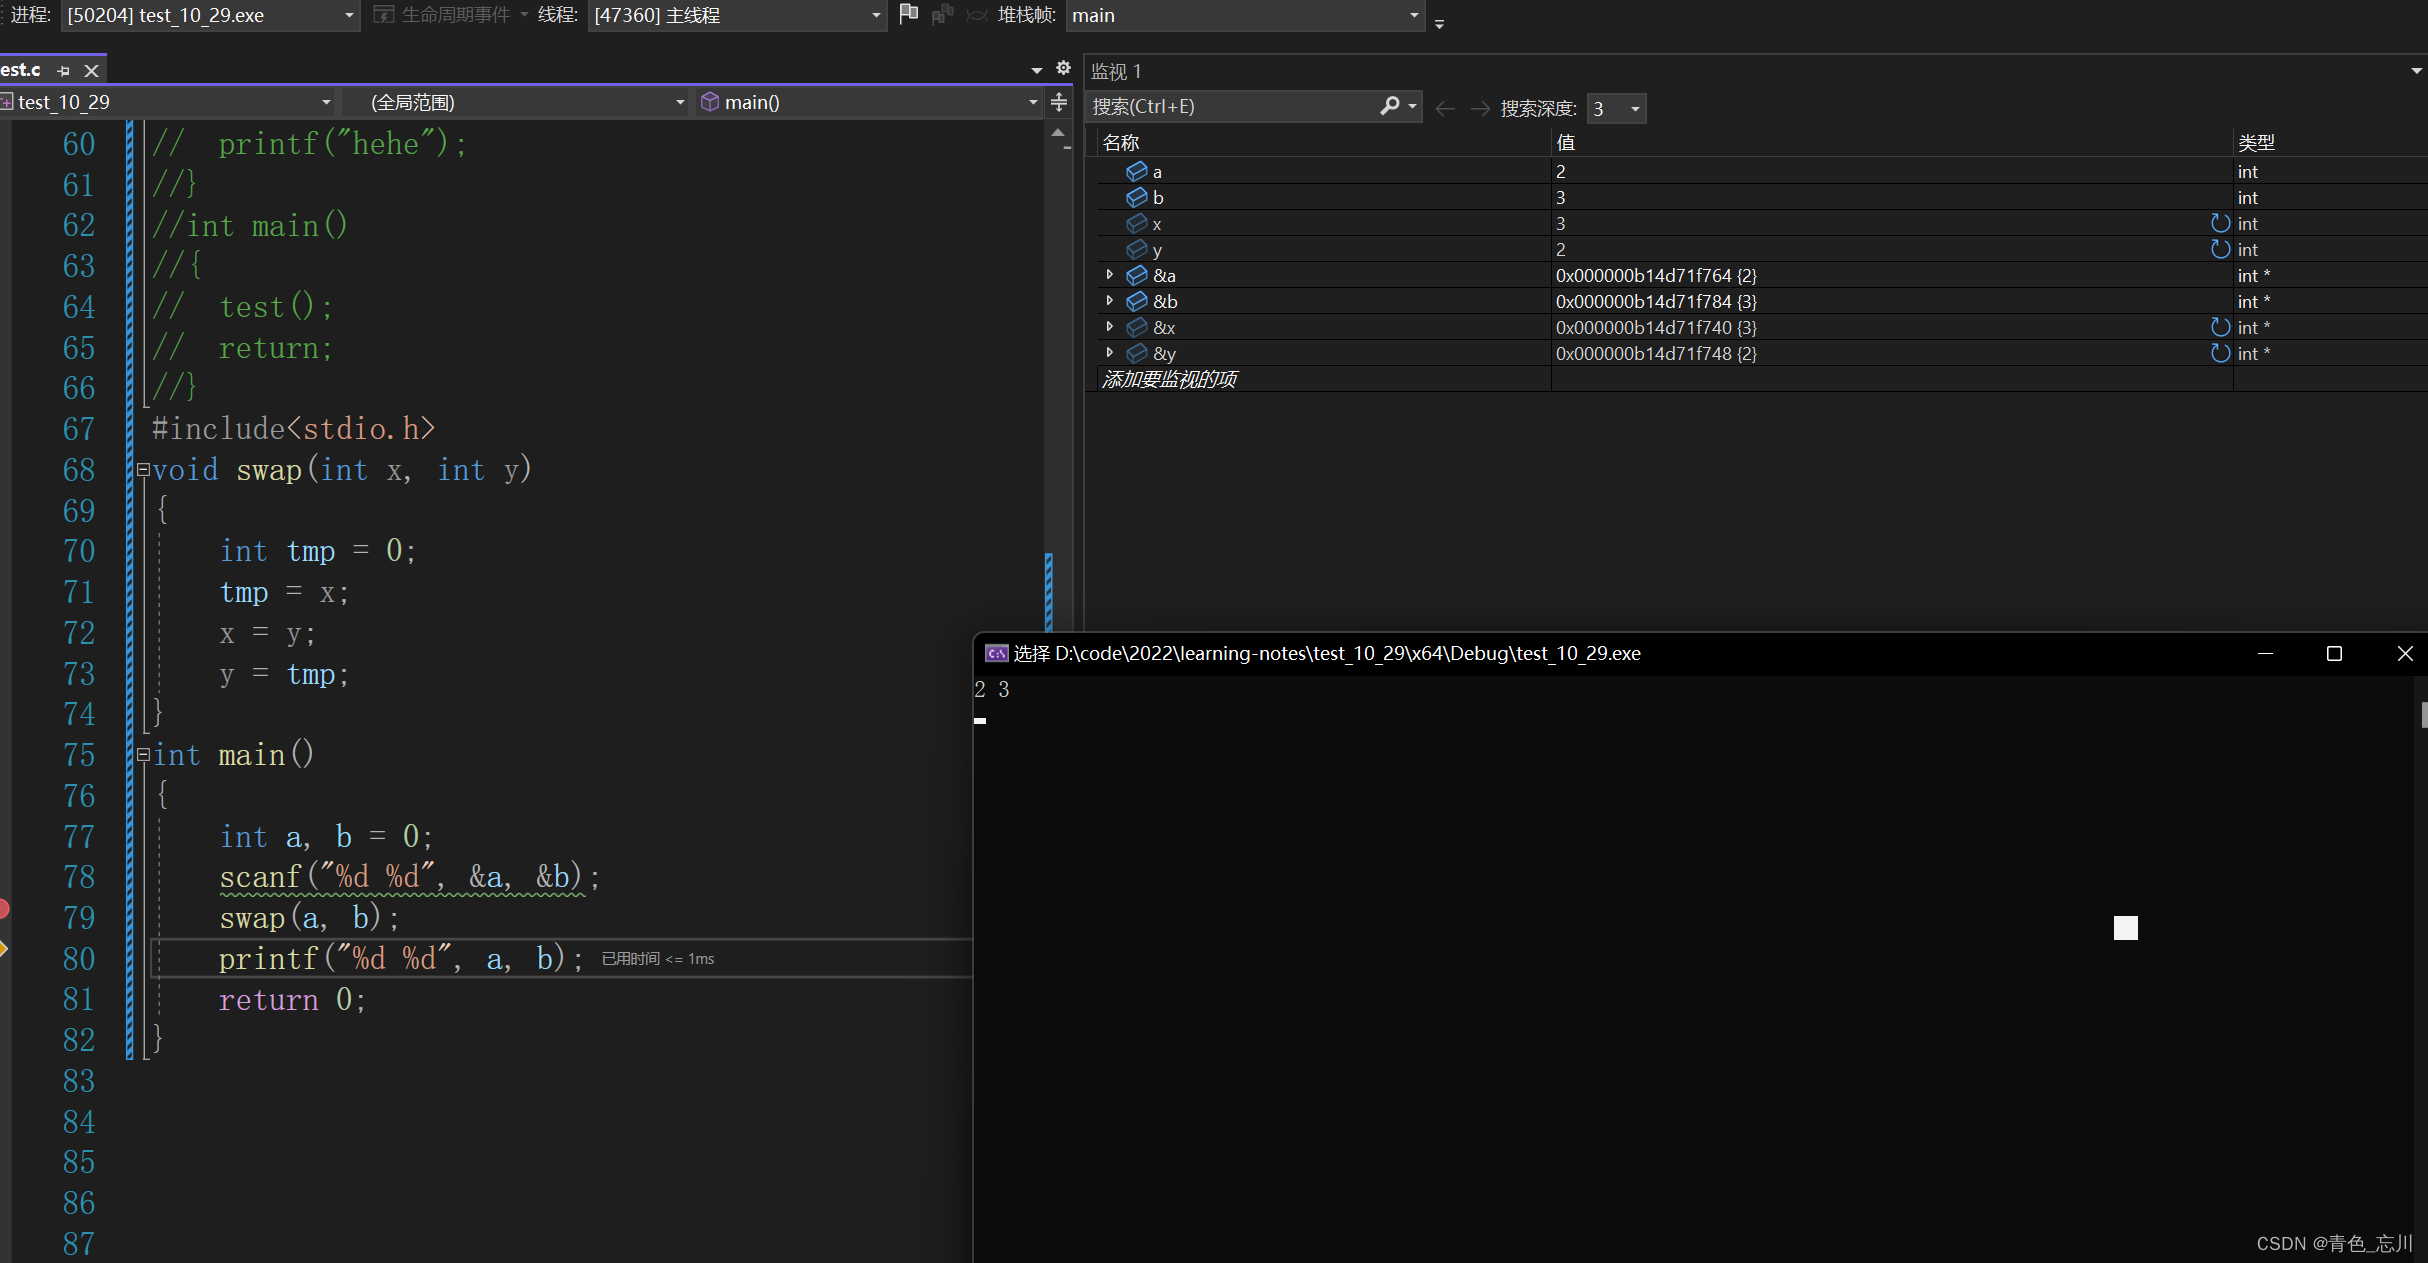This screenshot has height=1263, width=2428.
Task: Click the printf statement on line 80
Action: point(401,959)
